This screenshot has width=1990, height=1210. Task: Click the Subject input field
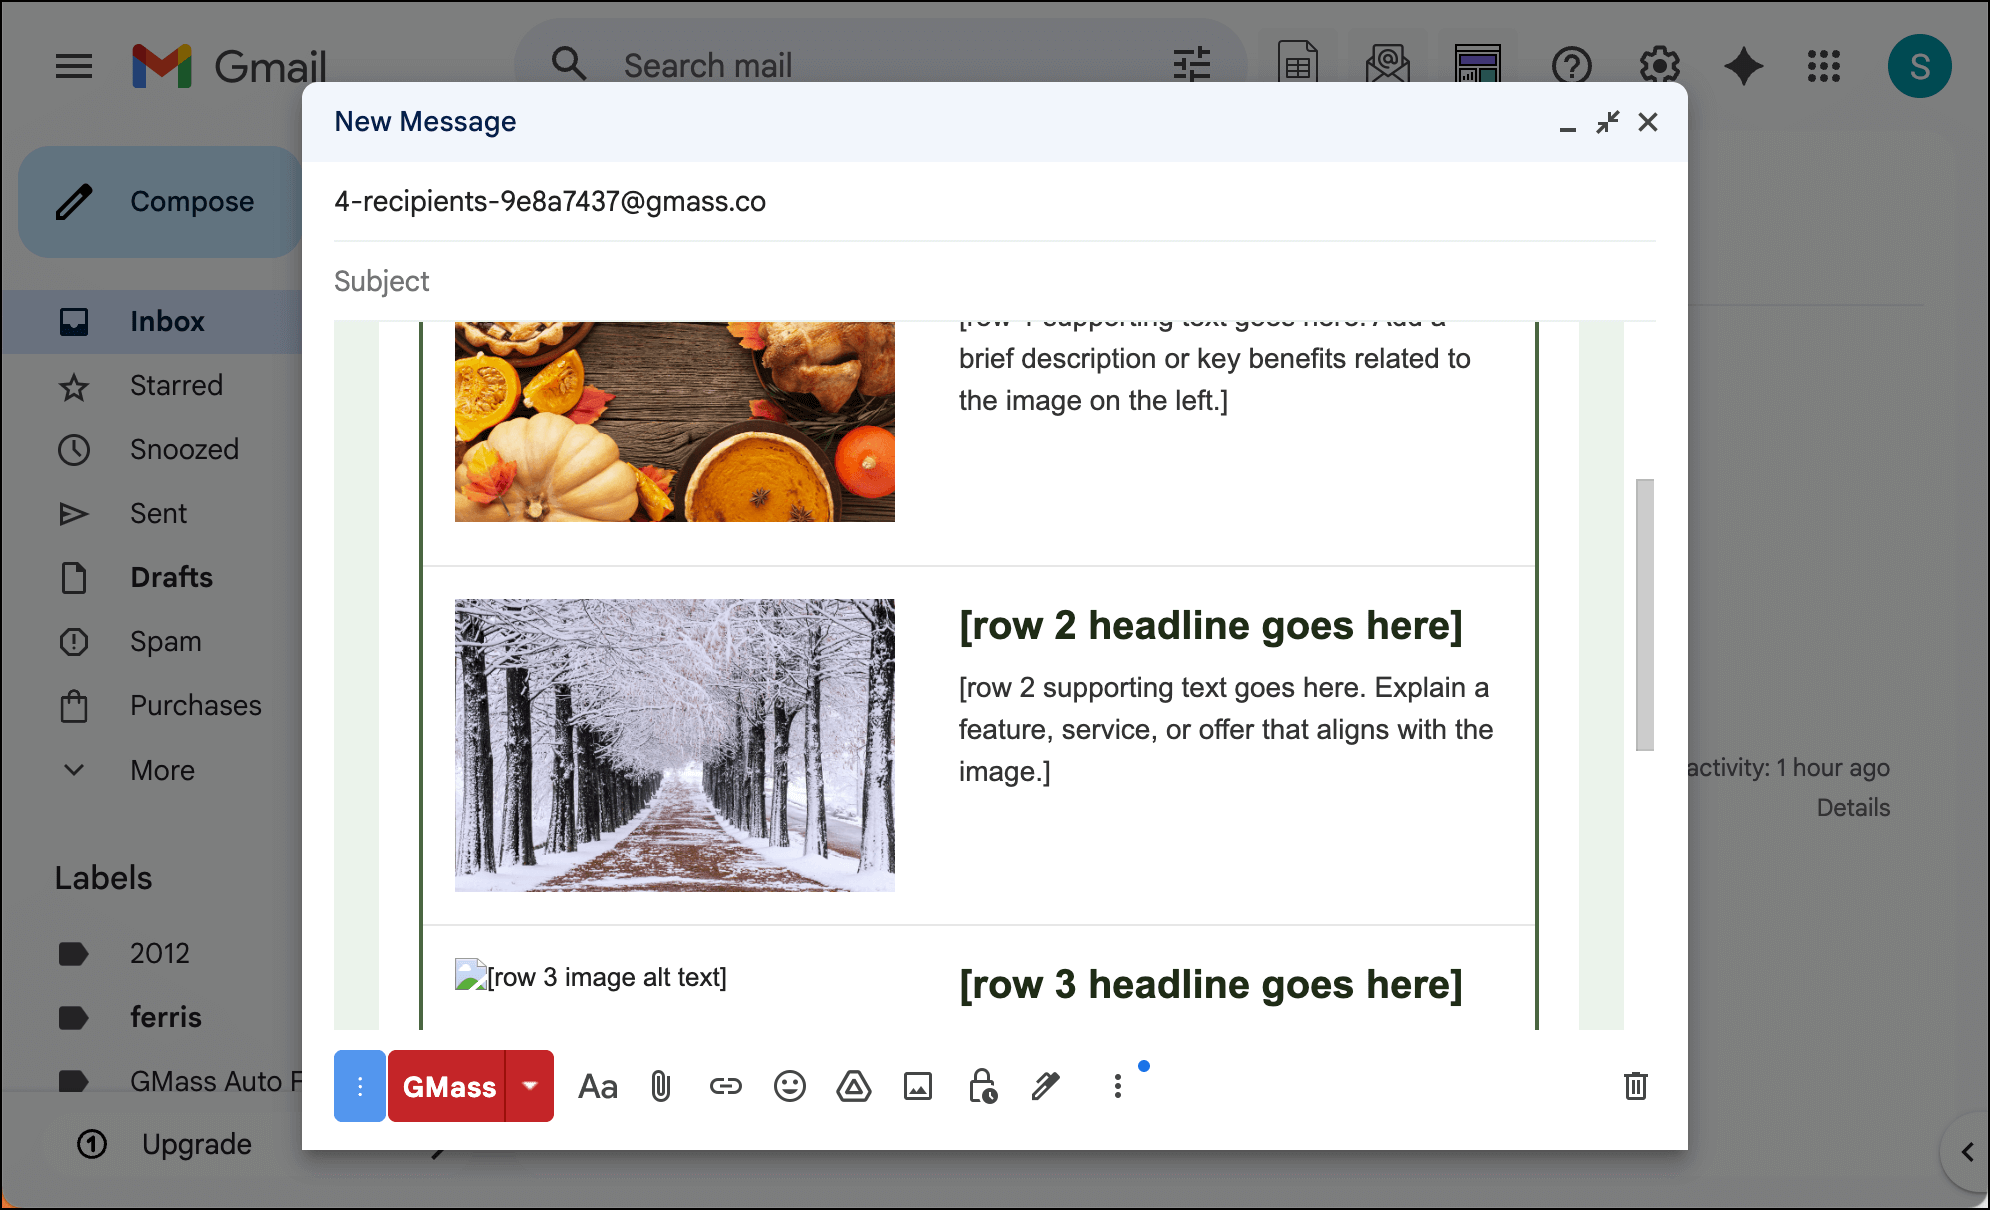coord(990,281)
